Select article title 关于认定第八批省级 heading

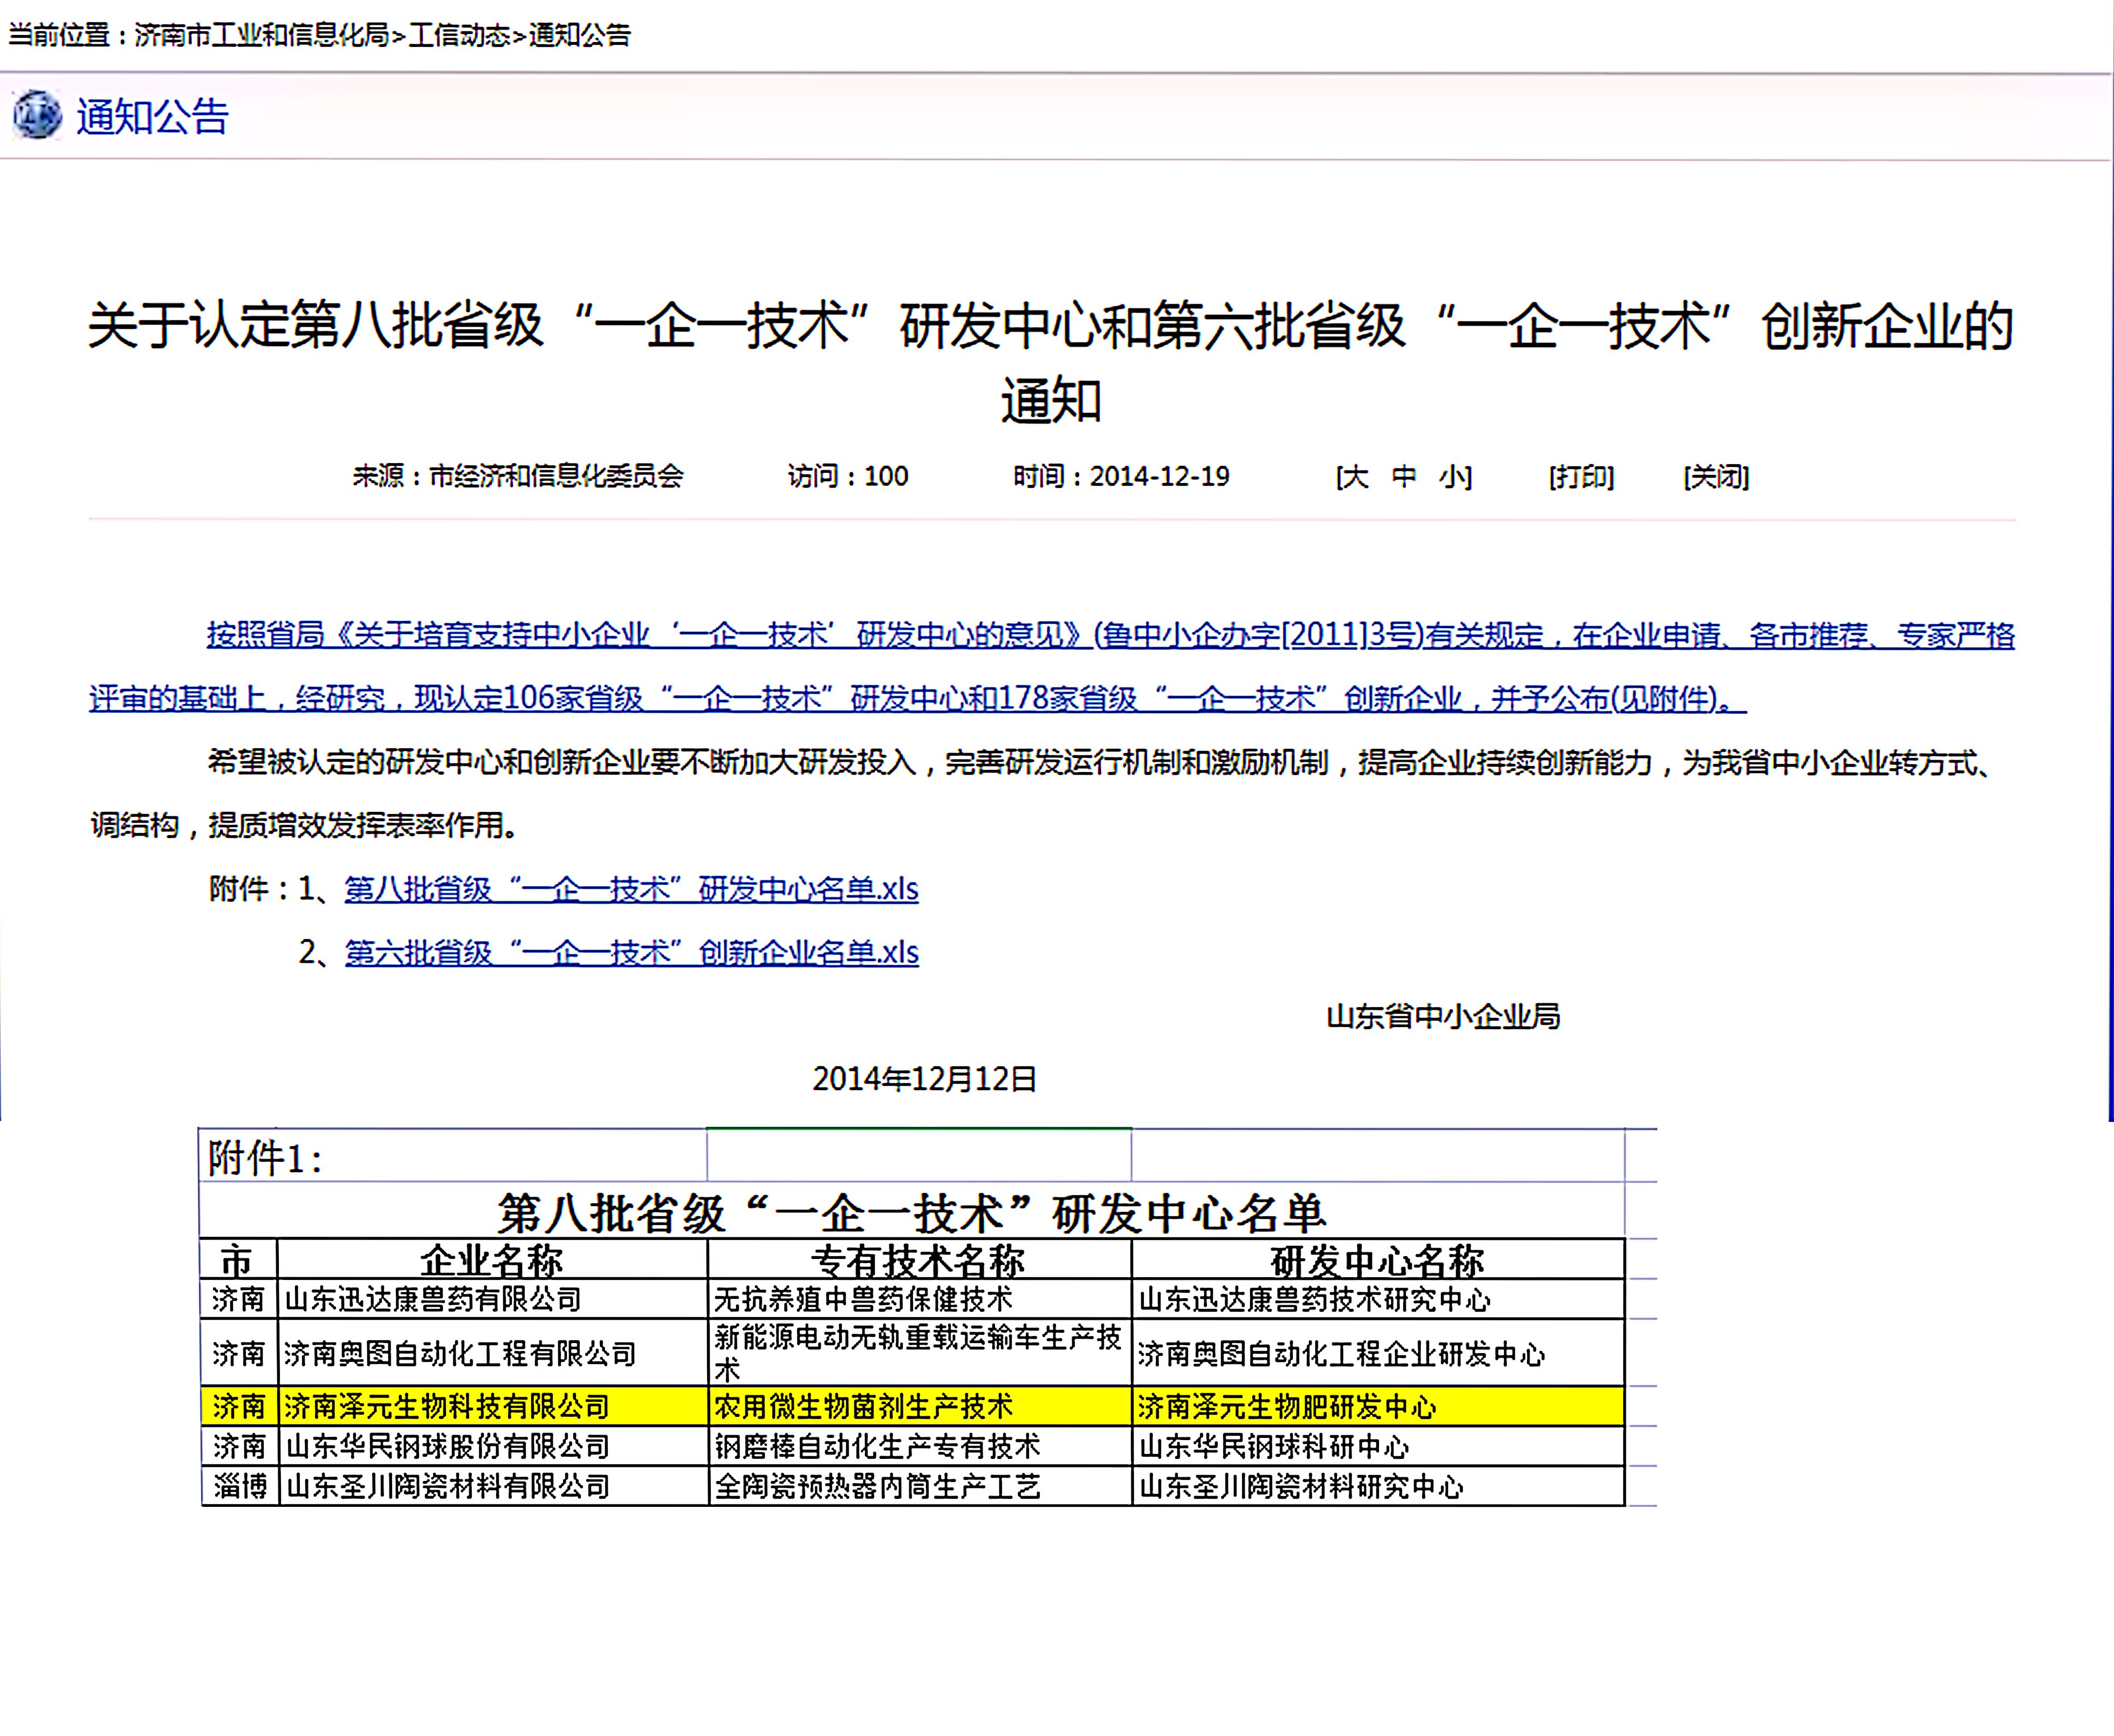tap(1051, 363)
